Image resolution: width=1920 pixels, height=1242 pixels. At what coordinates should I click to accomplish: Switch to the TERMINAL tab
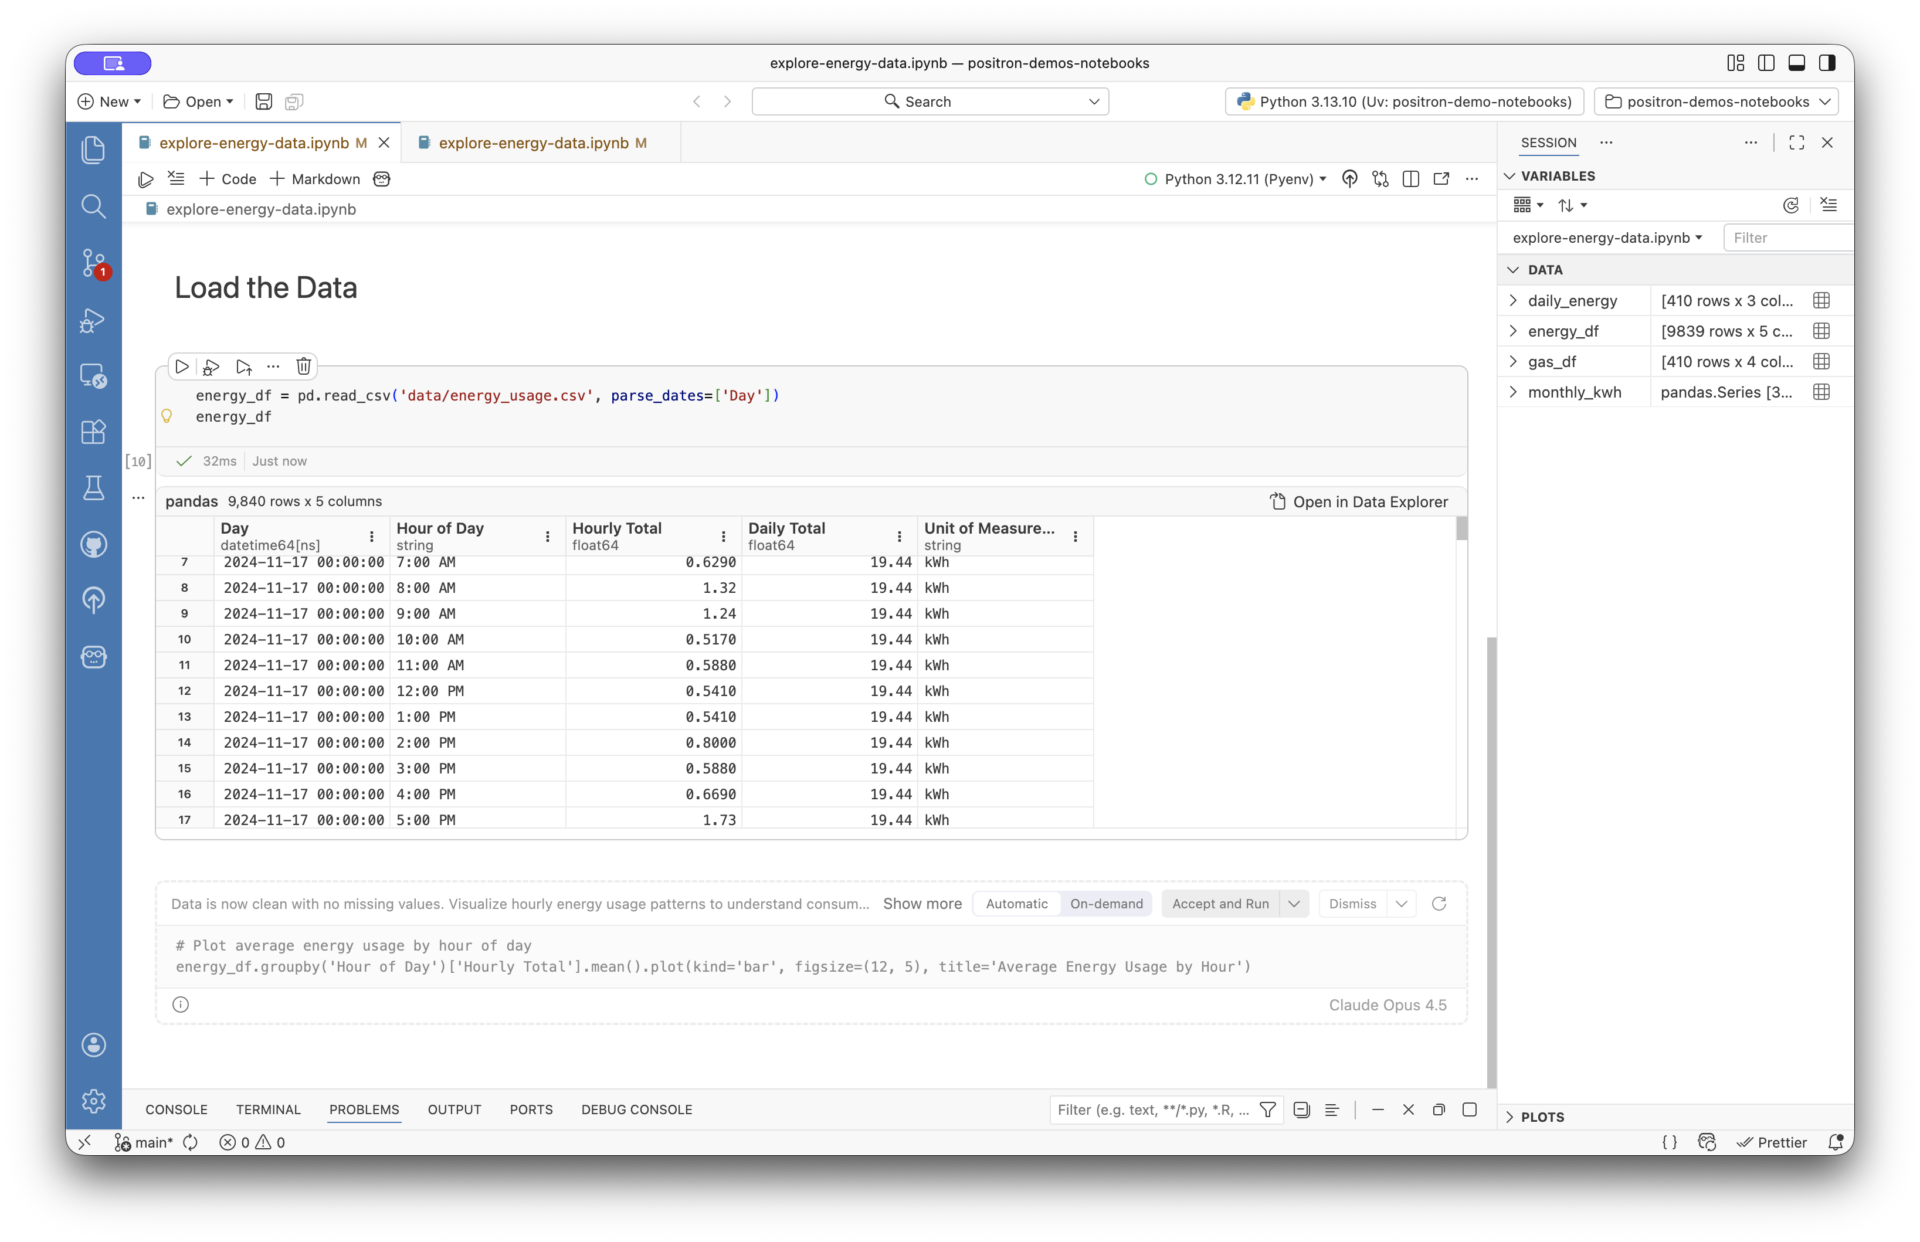pos(268,1110)
